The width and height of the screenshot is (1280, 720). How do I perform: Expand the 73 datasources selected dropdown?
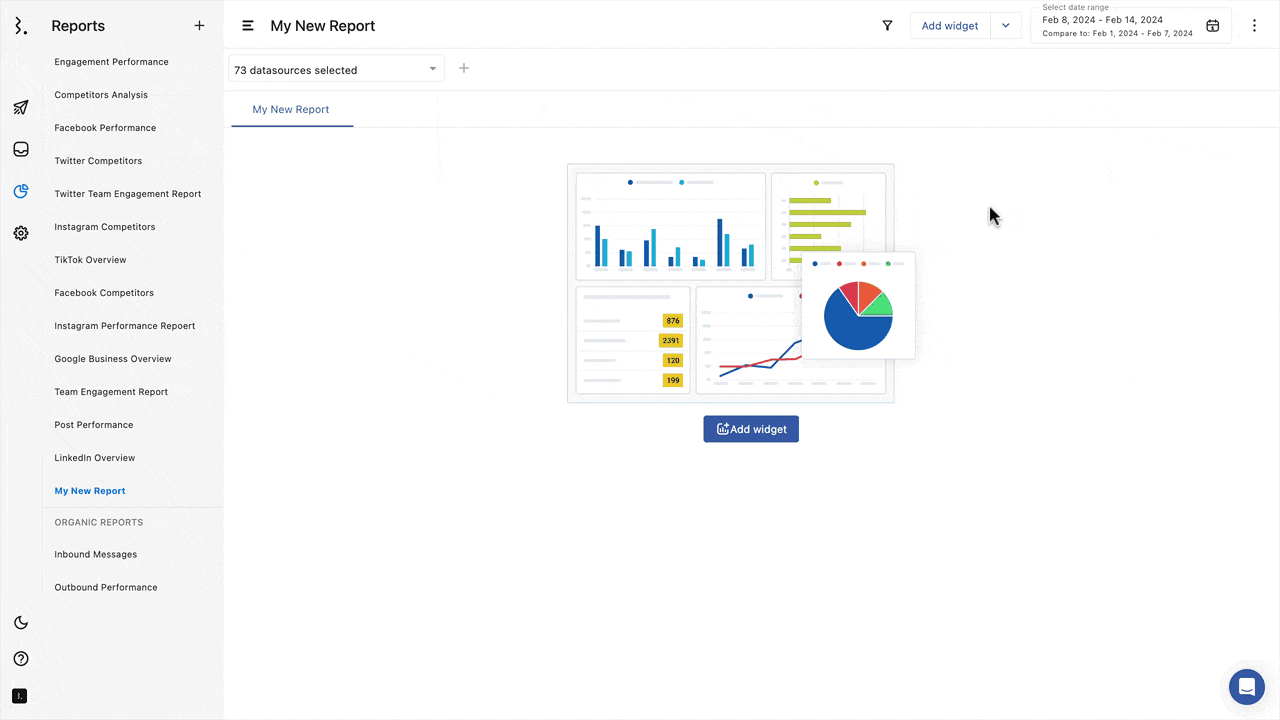336,70
